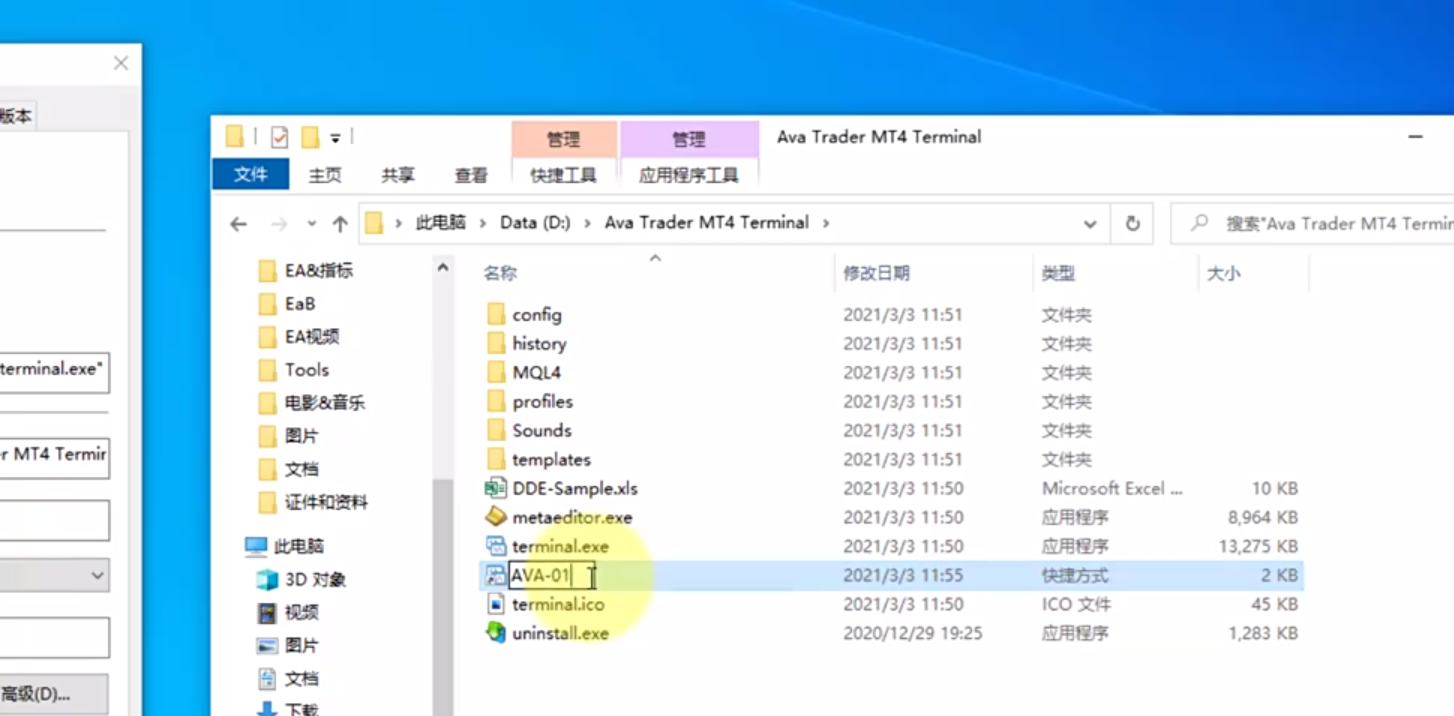Sort files by the 类型 column header
Image resolution: width=1454 pixels, height=716 pixels.
1058,273
